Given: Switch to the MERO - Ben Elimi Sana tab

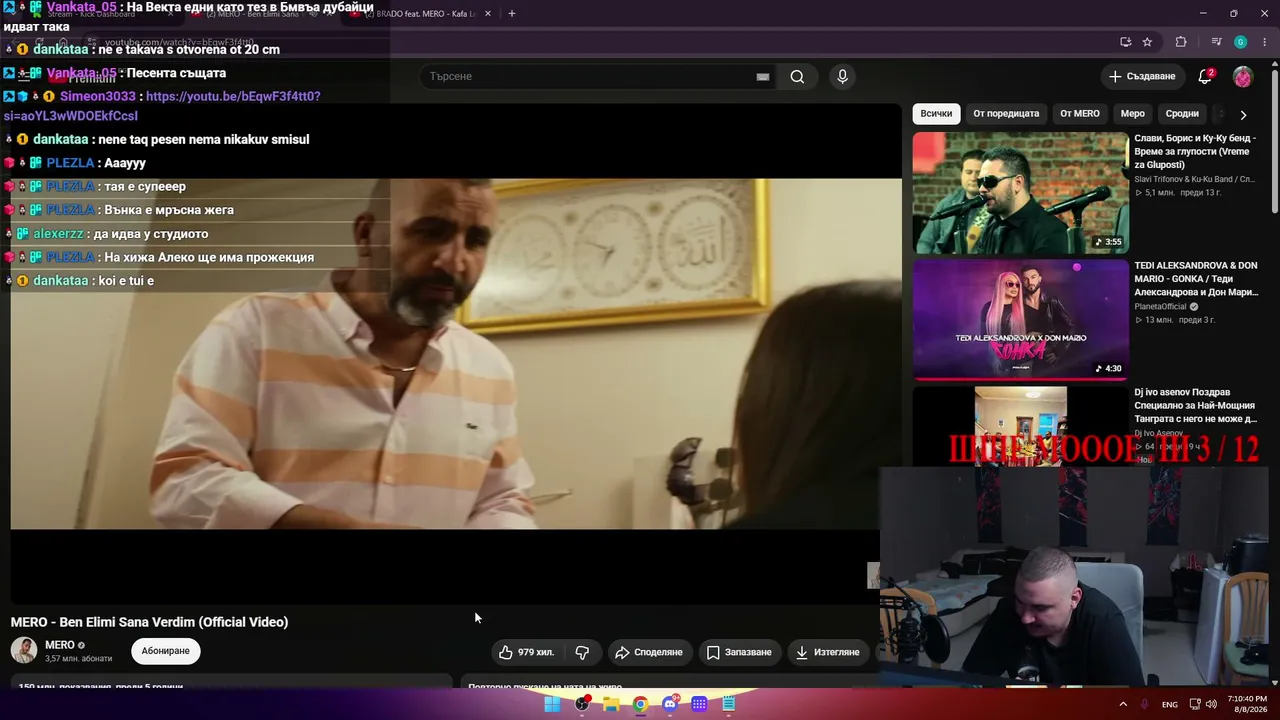Looking at the screenshot, I should pyautogui.click(x=260, y=14).
